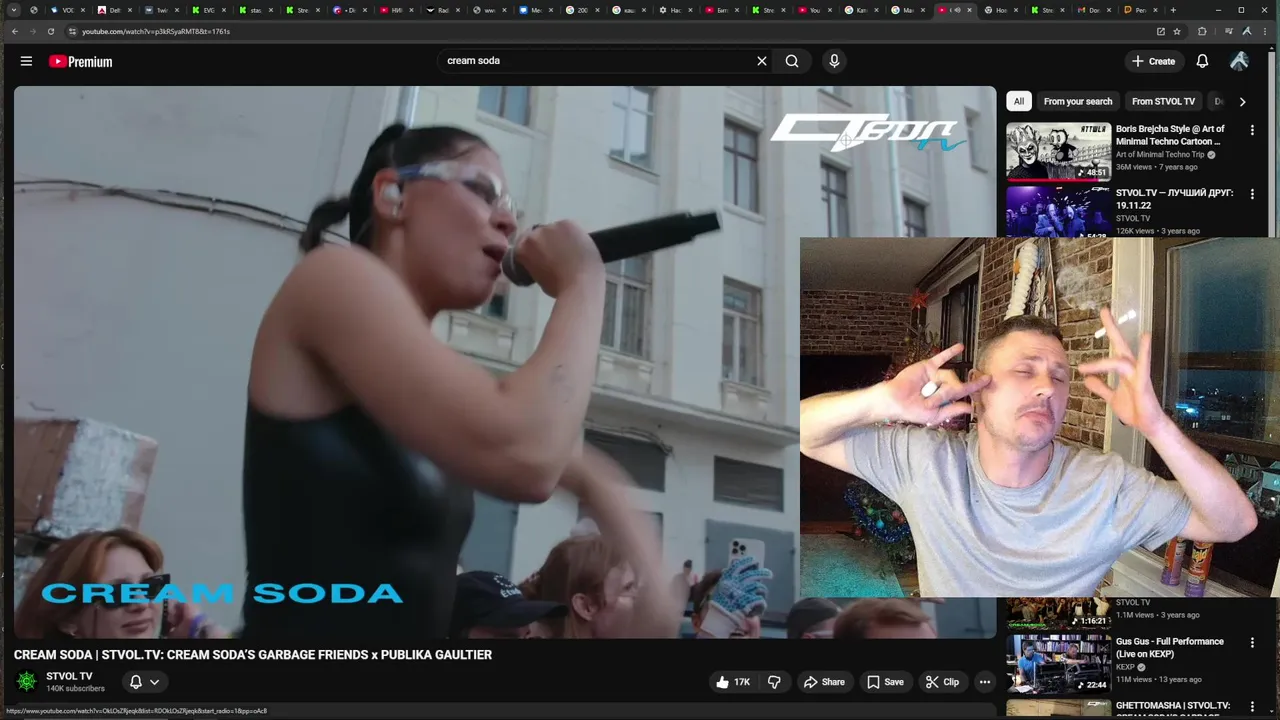Expand the subscription notification dropdown chevron
Viewport: 1280px width, 720px height.
tap(155, 682)
